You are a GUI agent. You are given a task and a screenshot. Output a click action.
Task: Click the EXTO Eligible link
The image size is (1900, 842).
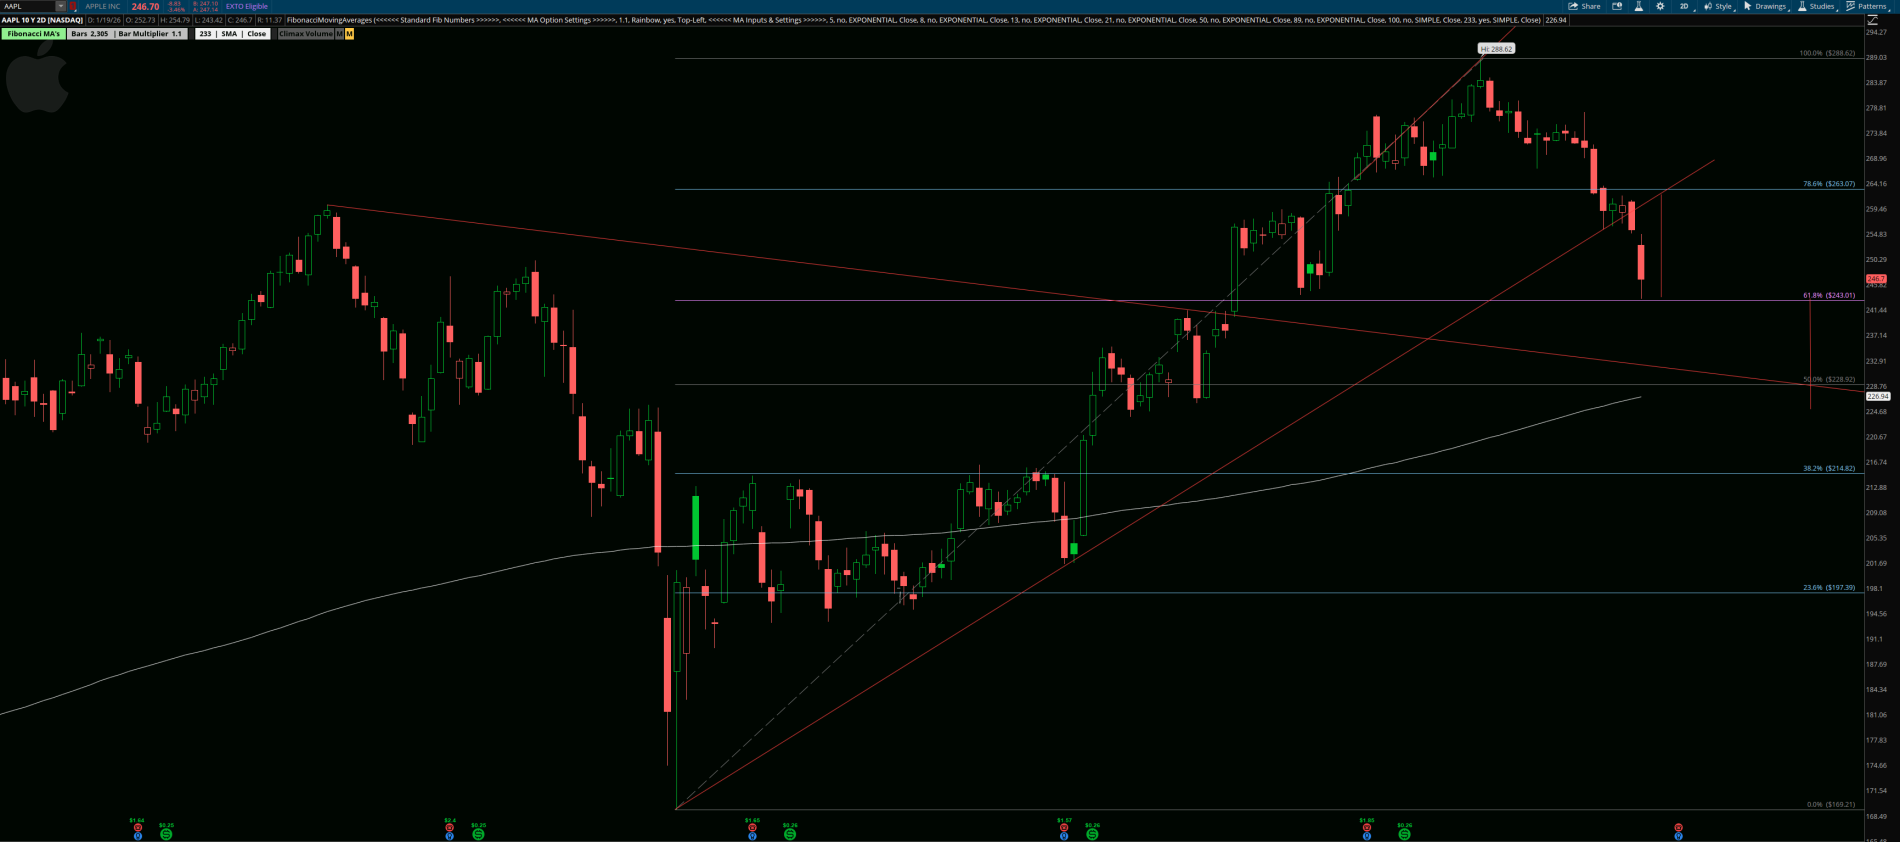246,6
